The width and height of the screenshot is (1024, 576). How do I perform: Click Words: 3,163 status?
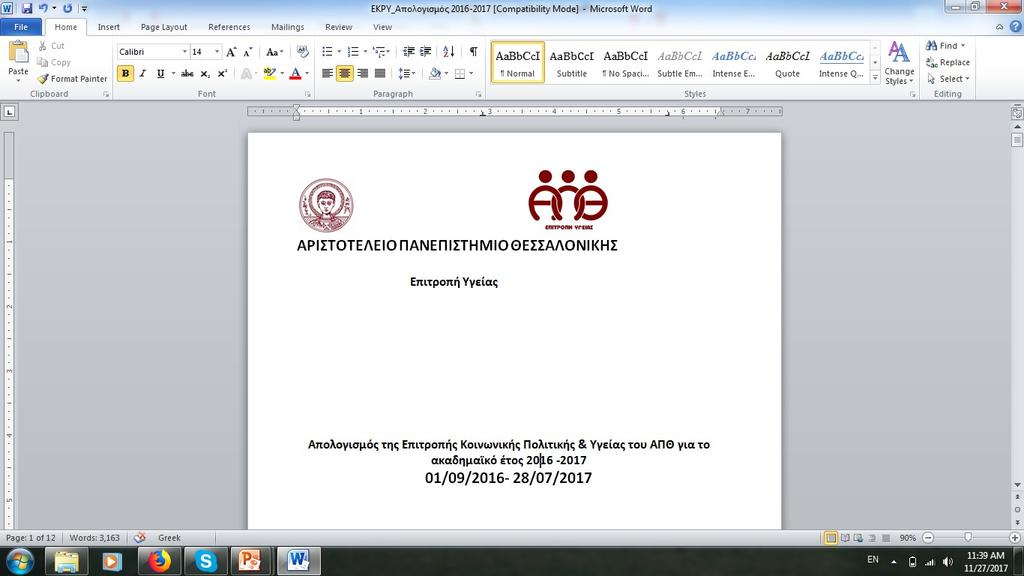coord(95,537)
